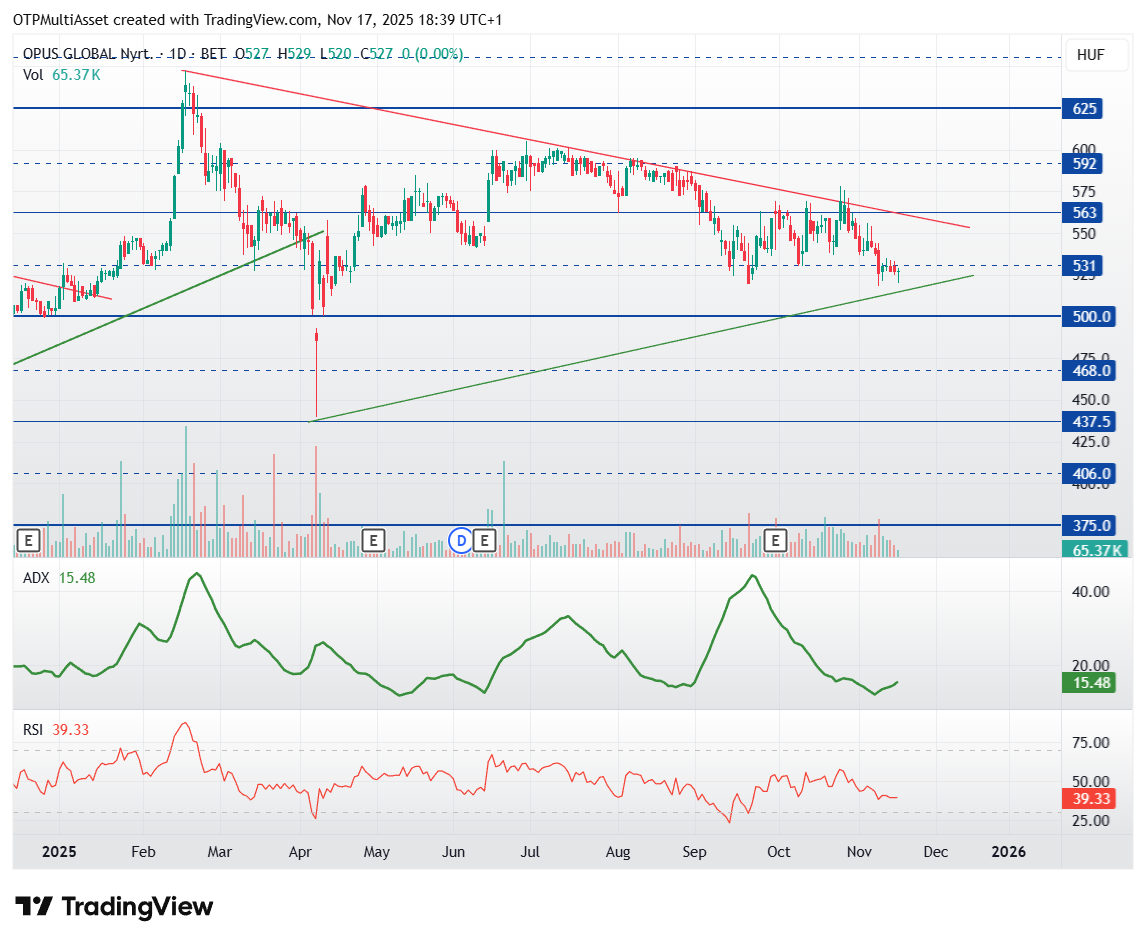This screenshot has height=944, width=1146.
Task: Click the green ADX value tag 15.48
Action: (1088, 683)
